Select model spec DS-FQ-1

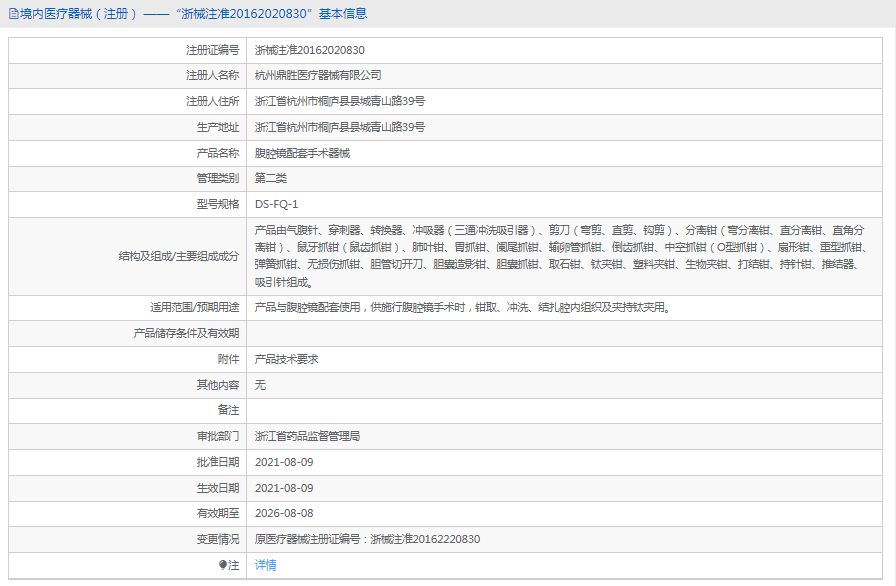[277, 204]
